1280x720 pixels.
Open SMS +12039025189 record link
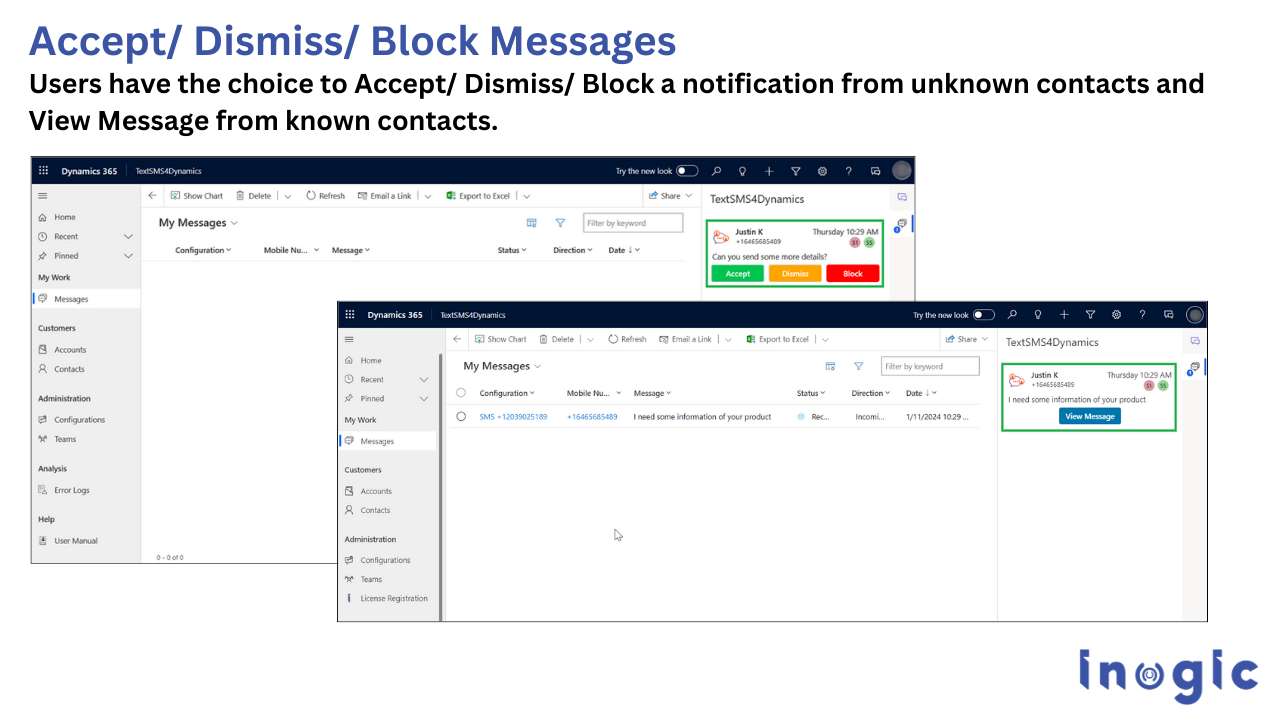pos(513,416)
